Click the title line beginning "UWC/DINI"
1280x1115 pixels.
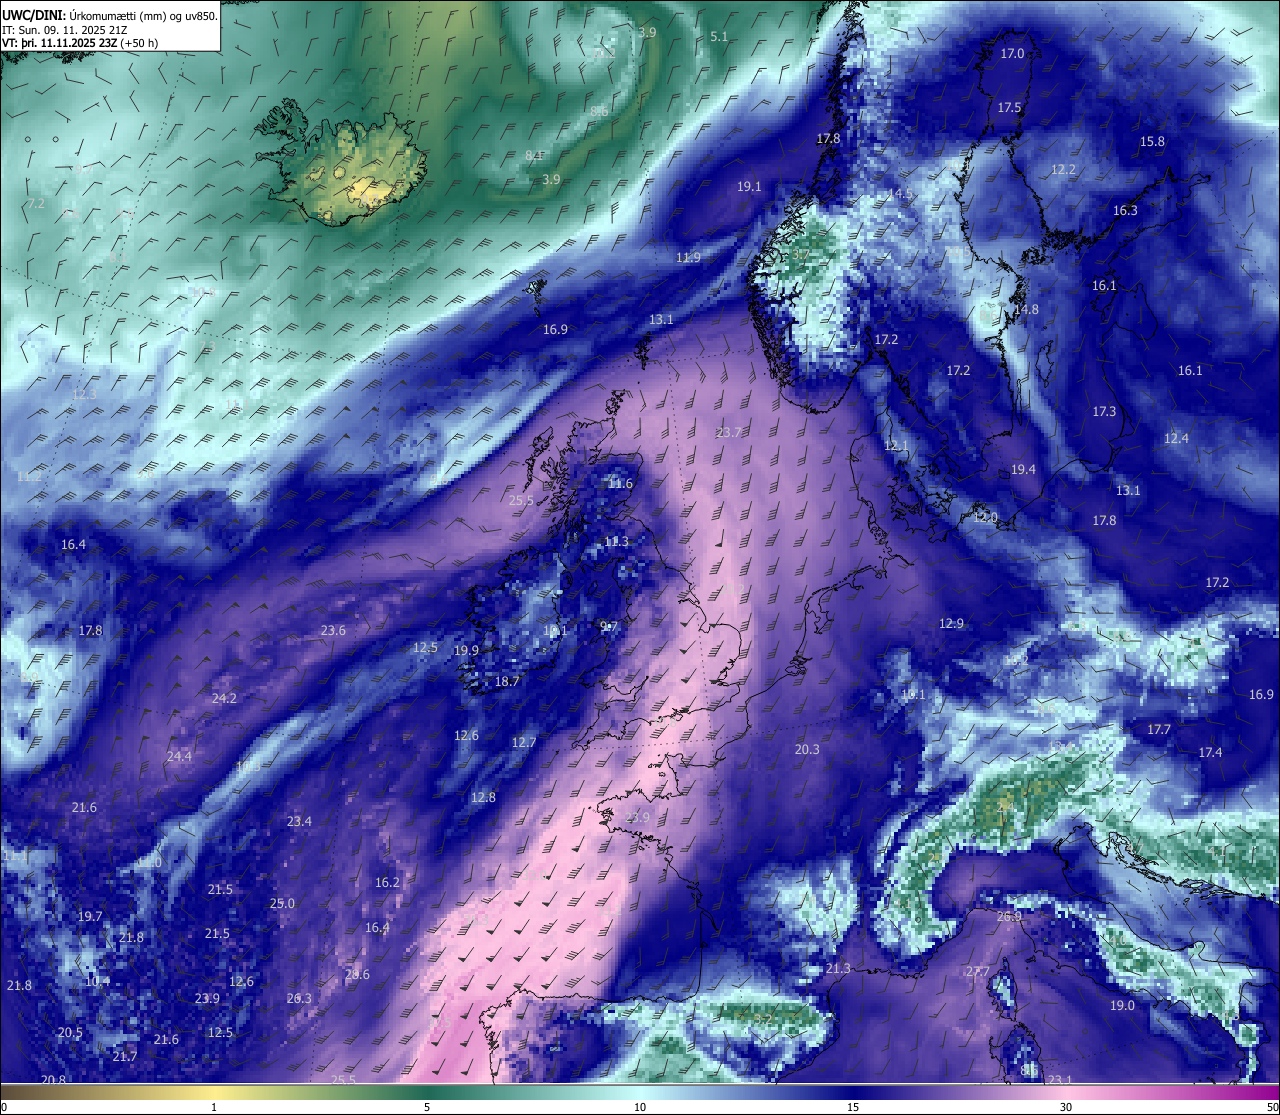tap(110, 15)
